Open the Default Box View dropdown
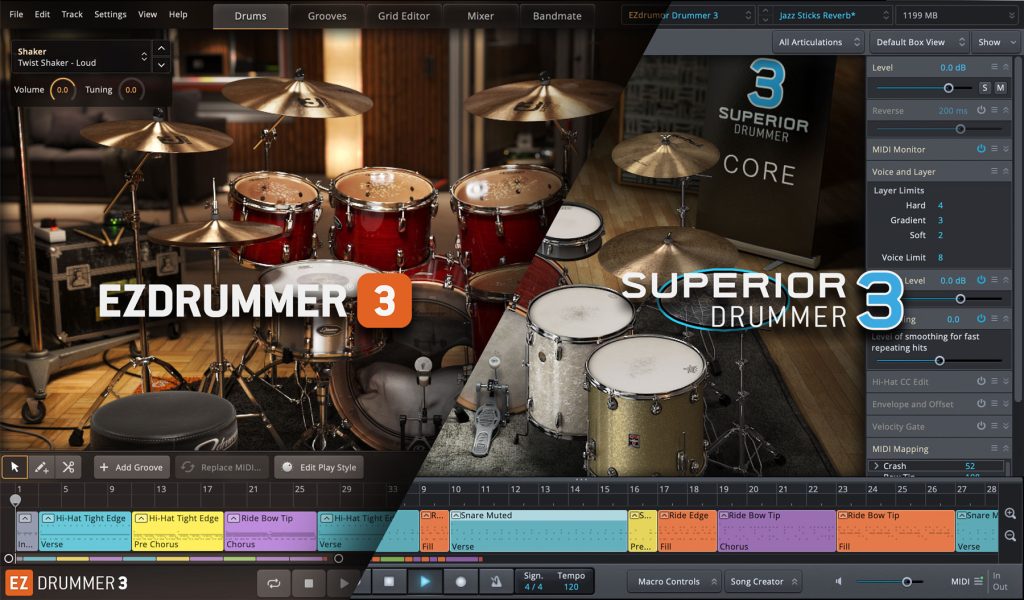The height and width of the screenshot is (600, 1024). point(920,42)
